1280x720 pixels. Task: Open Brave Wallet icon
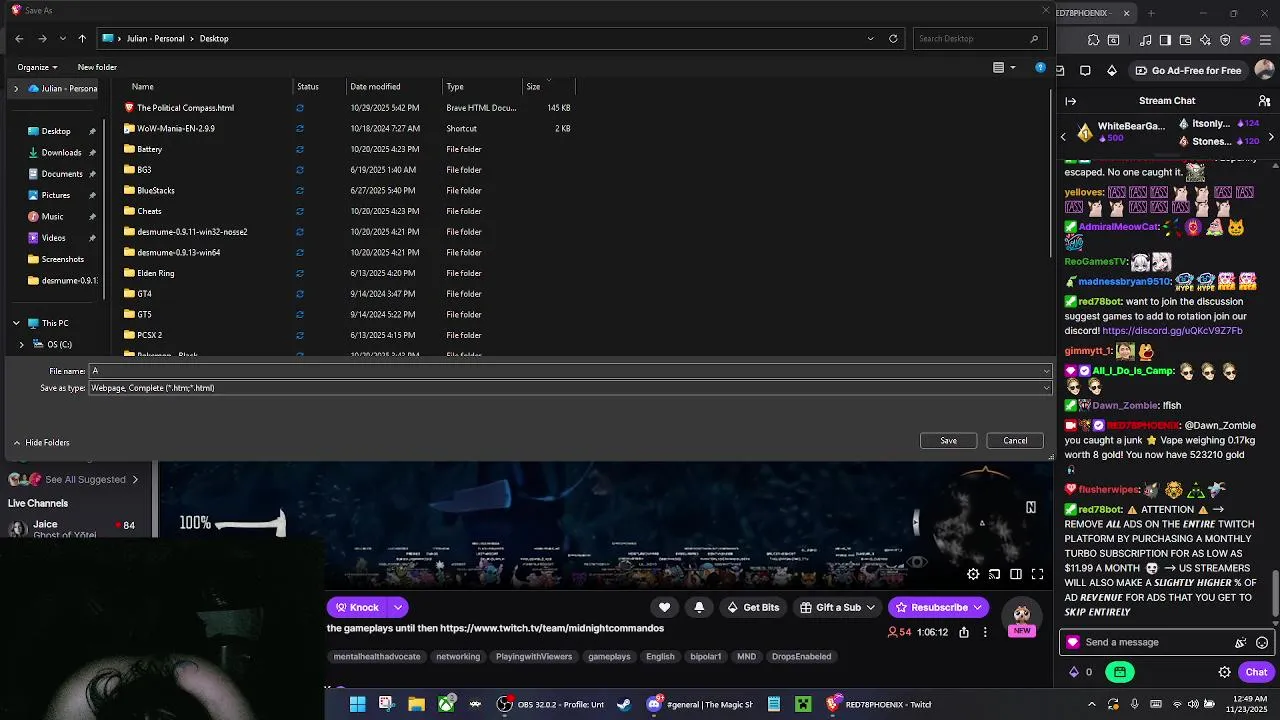[1185, 40]
